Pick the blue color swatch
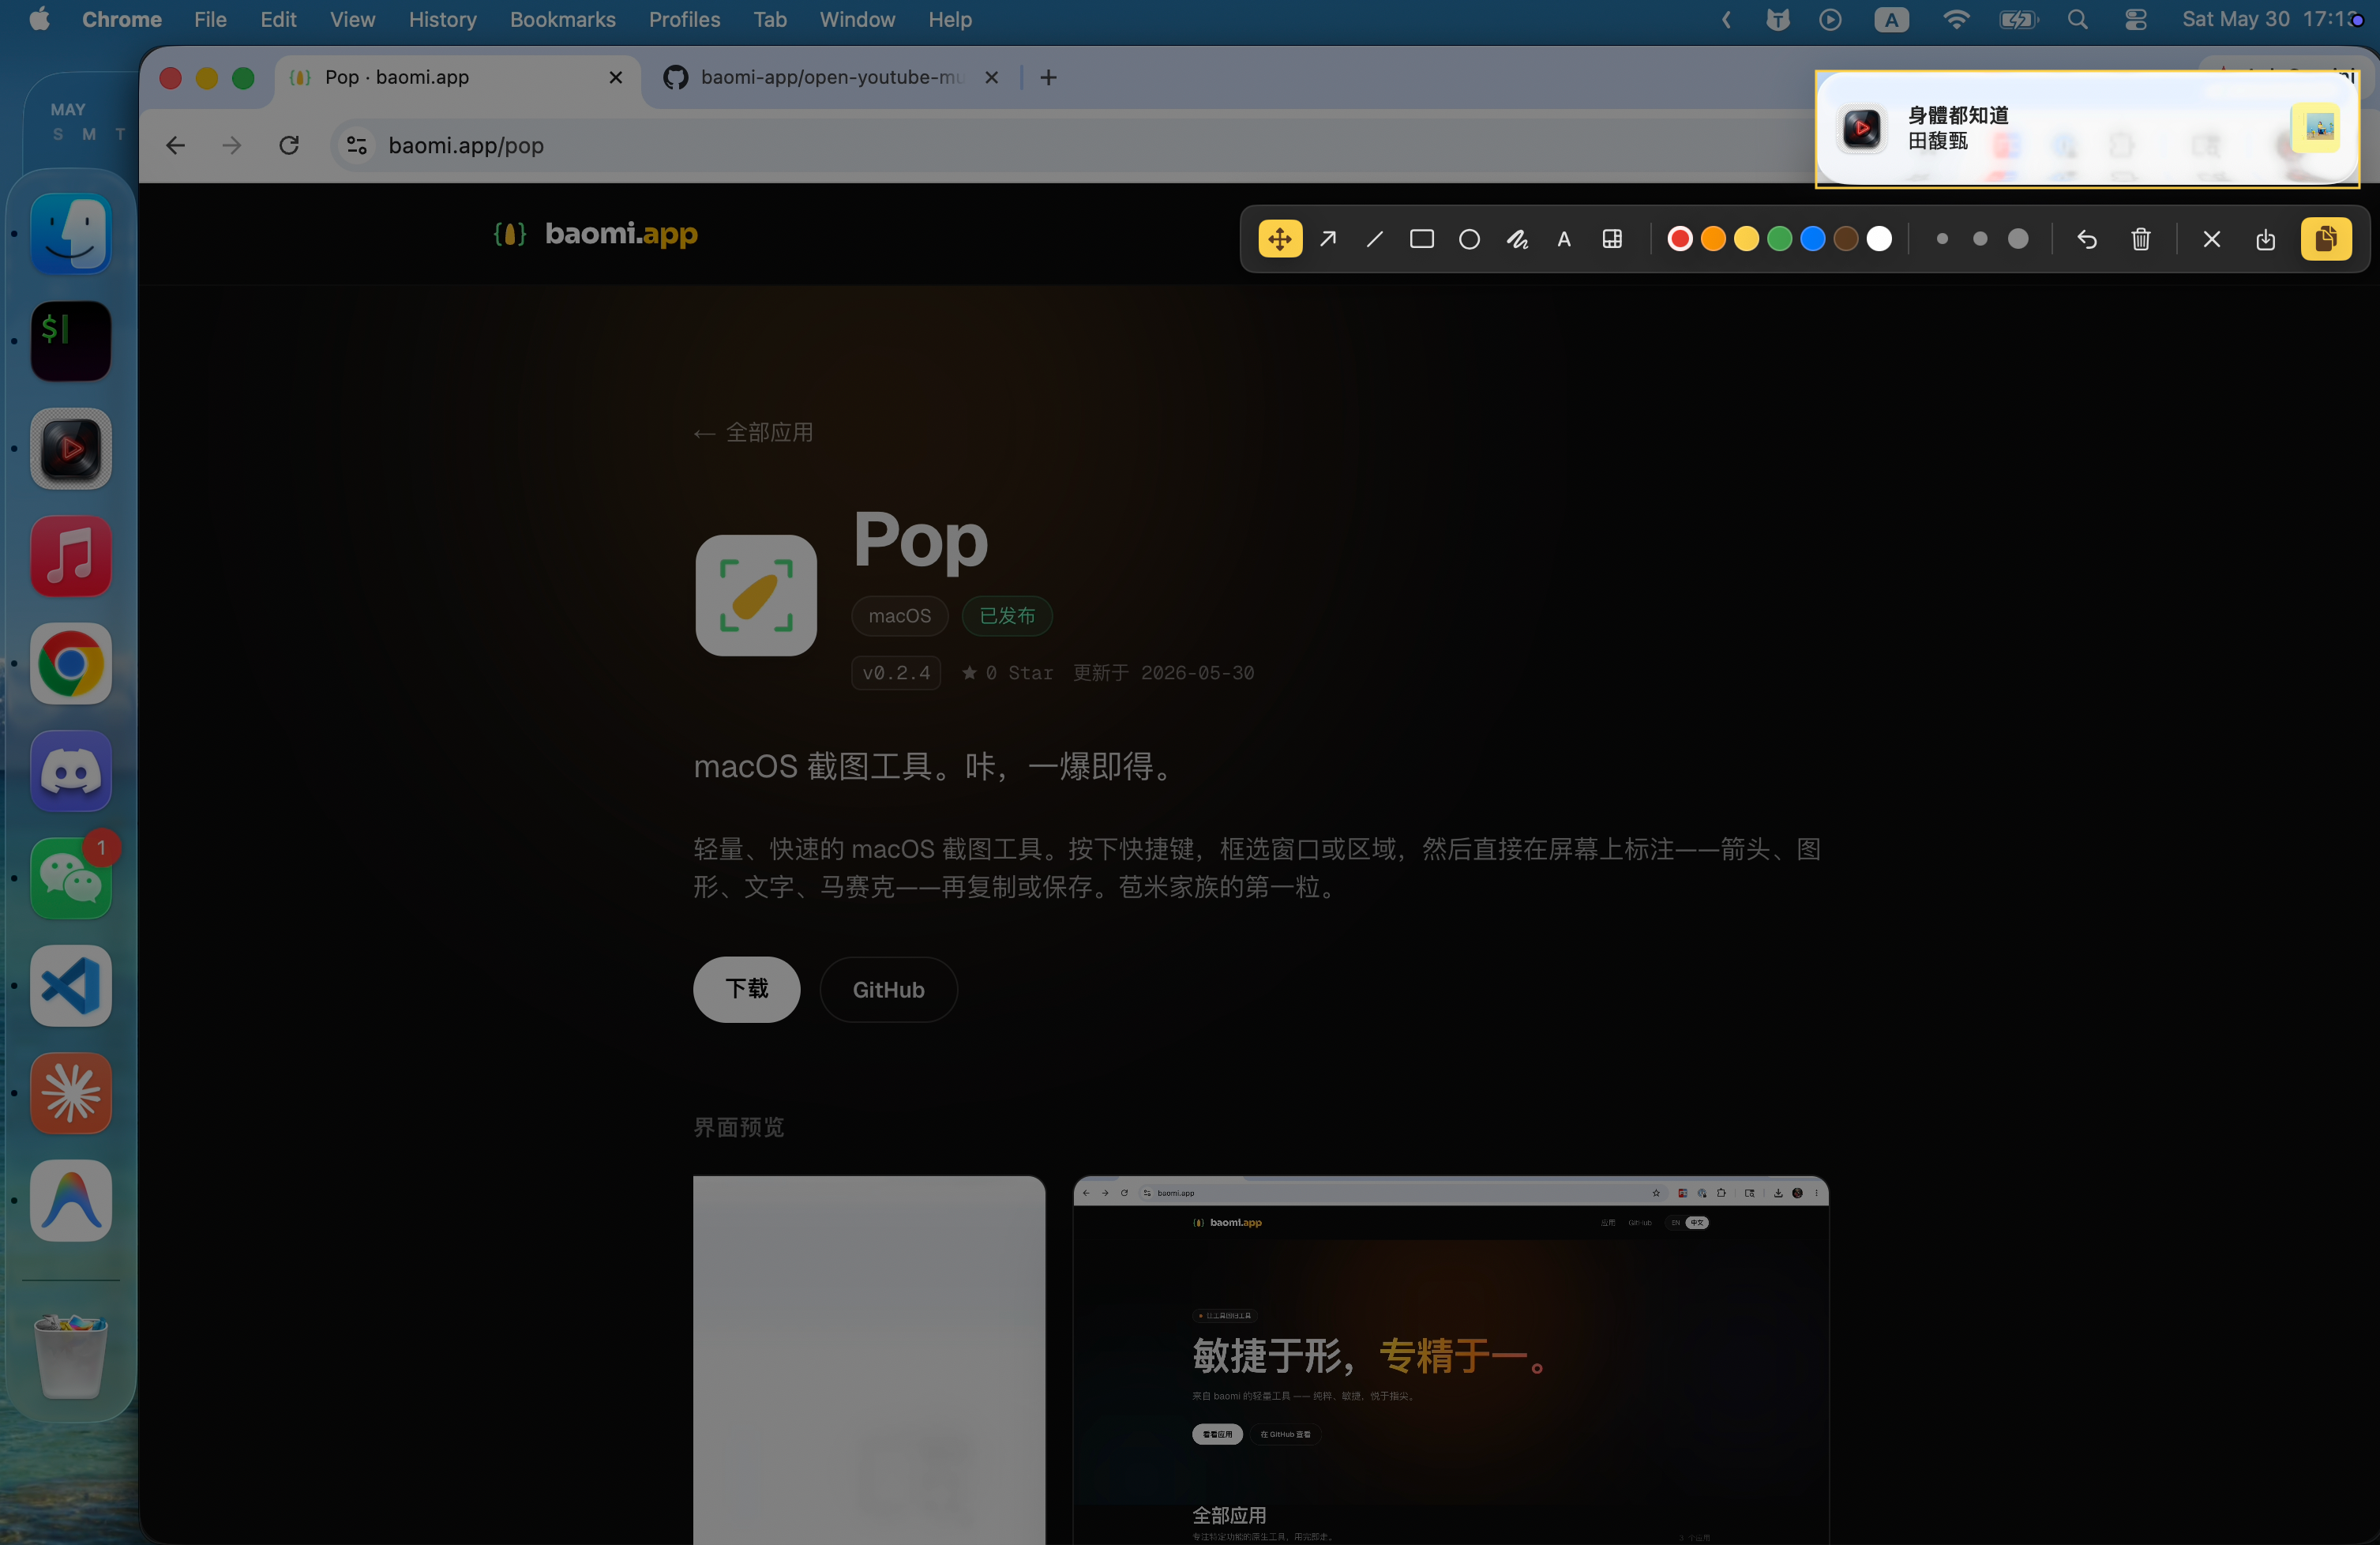 [1813, 239]
